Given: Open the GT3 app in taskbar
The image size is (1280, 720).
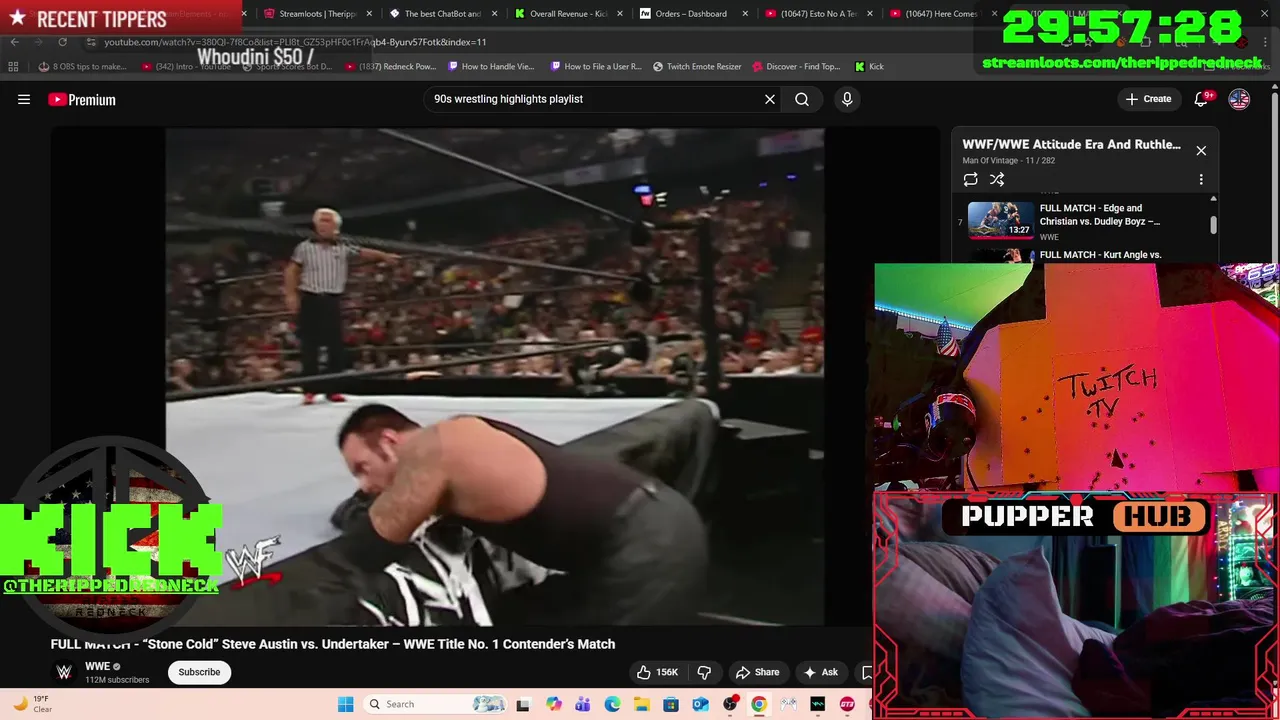Looking at the screenshot, I should click(847, 704).
